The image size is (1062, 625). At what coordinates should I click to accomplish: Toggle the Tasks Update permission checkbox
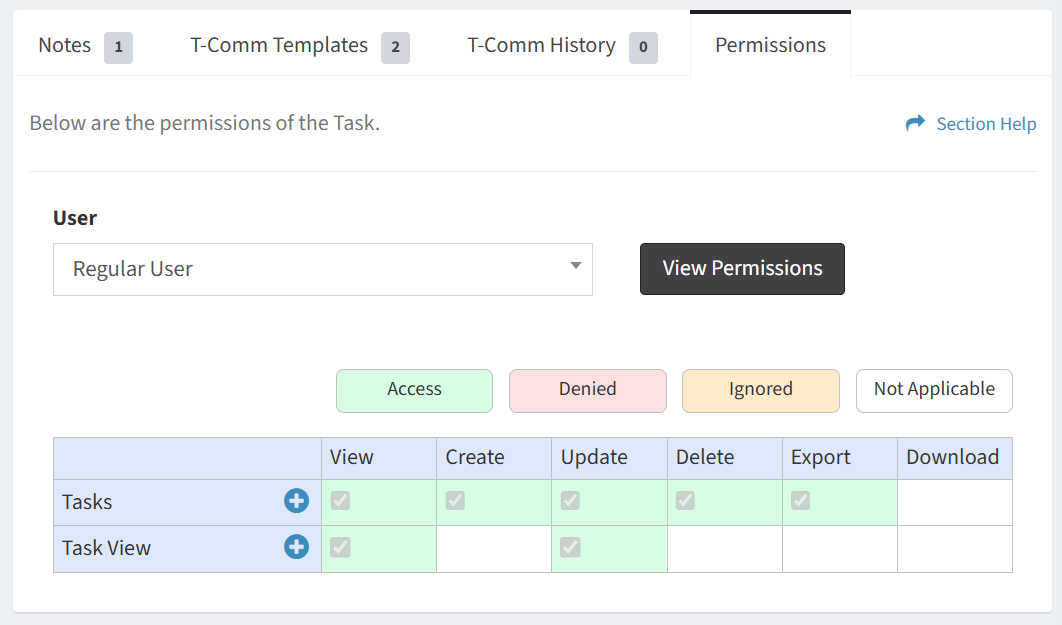[570, 501]
